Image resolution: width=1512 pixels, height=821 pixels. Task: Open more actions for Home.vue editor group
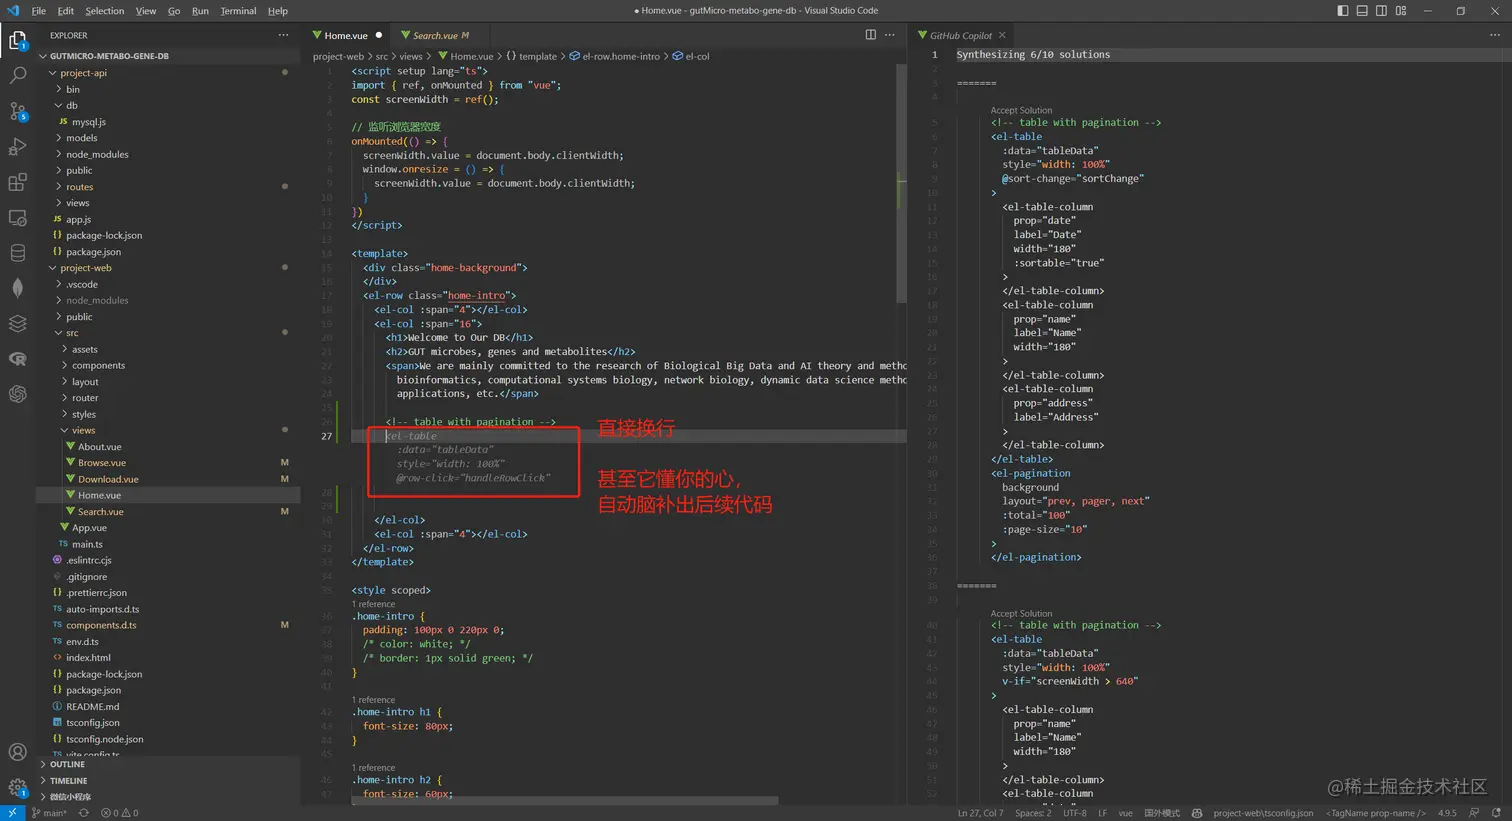point(890,35)
